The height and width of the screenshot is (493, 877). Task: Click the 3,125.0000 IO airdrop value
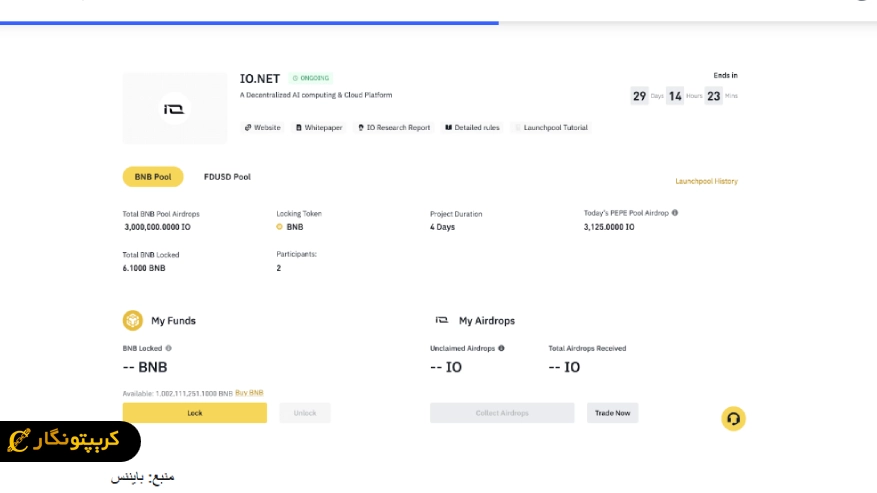coord(609,227)
